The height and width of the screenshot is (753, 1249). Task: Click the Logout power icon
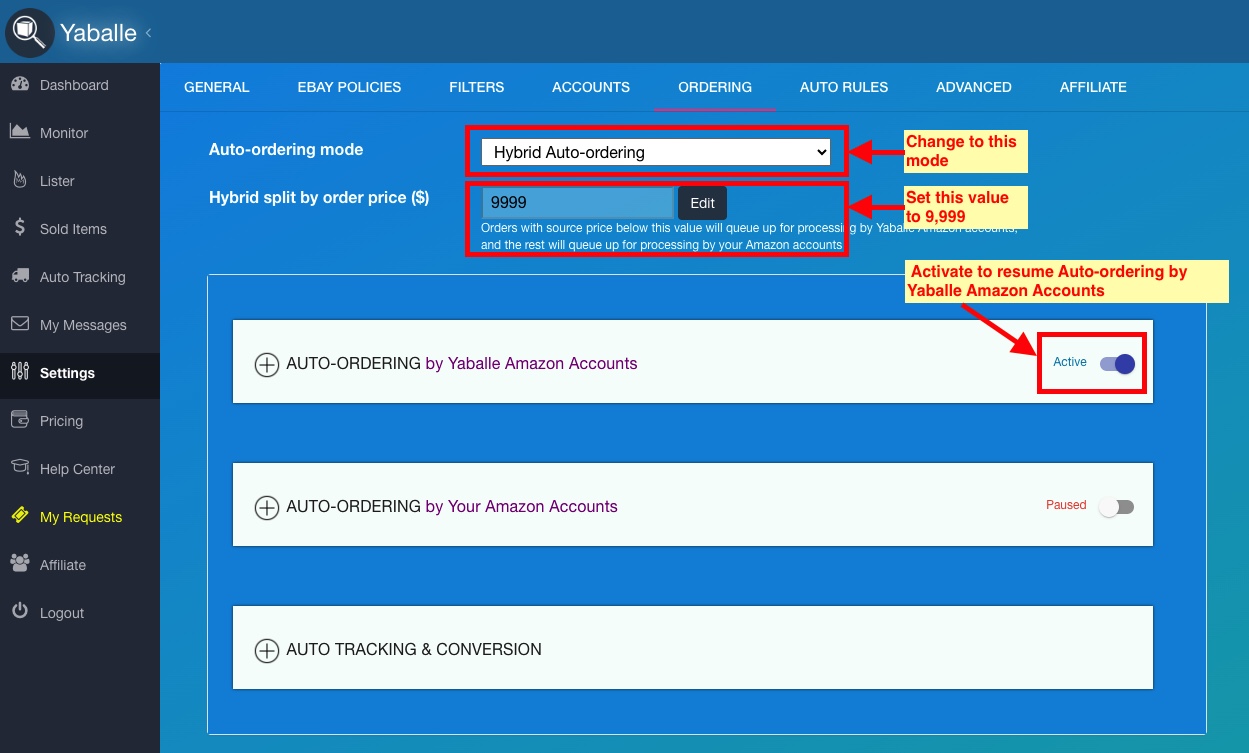20,612
